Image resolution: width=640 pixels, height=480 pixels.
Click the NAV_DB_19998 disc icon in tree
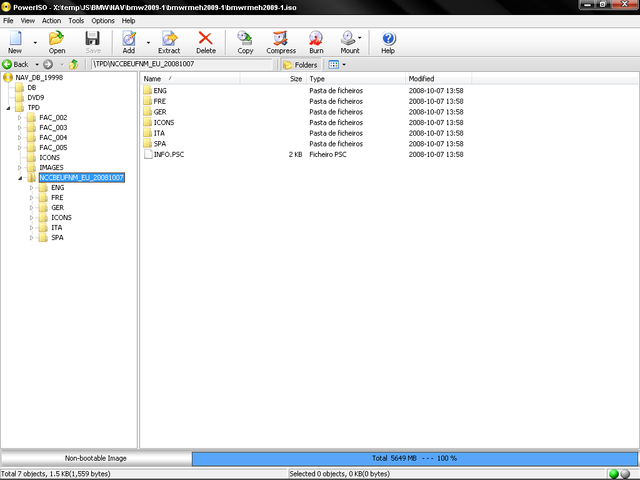(x=7, y=77)
